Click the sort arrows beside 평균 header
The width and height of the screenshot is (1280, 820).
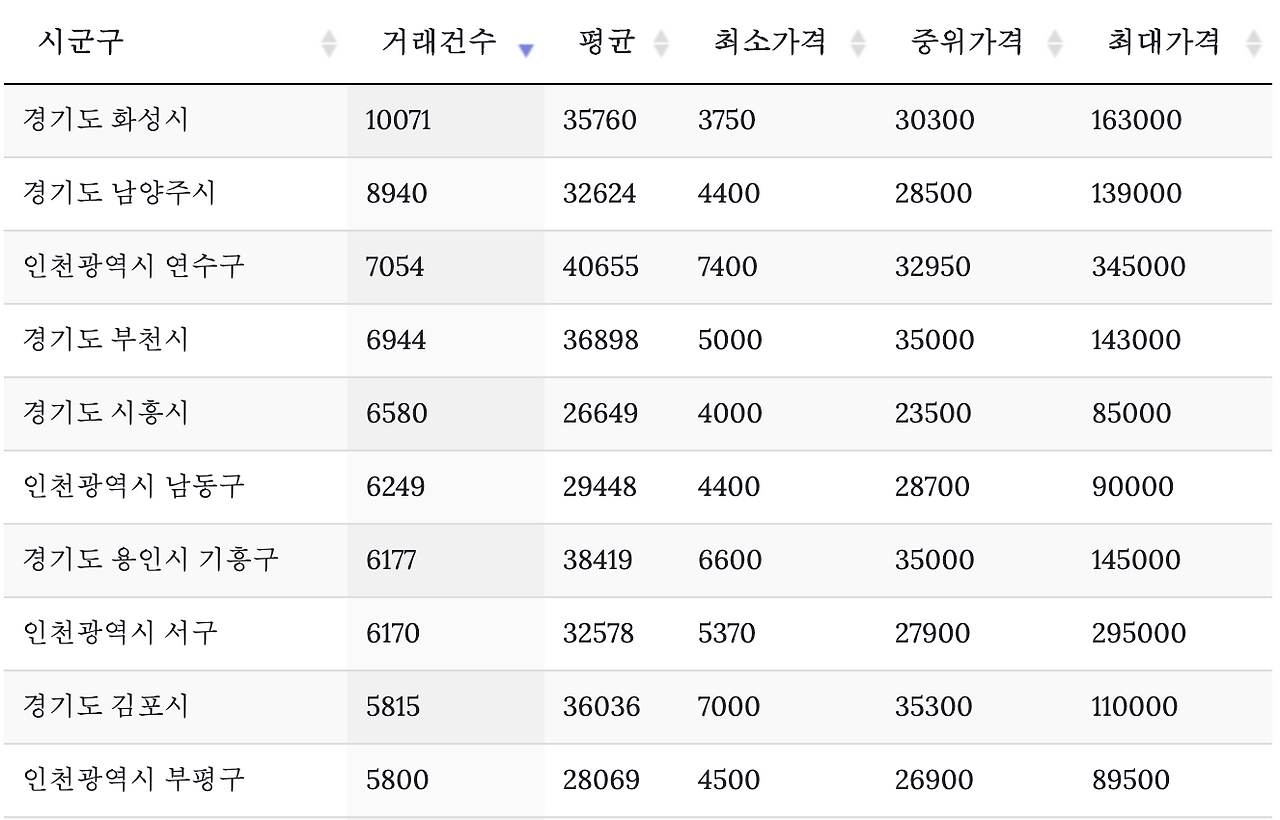click(x=659, y=43)
